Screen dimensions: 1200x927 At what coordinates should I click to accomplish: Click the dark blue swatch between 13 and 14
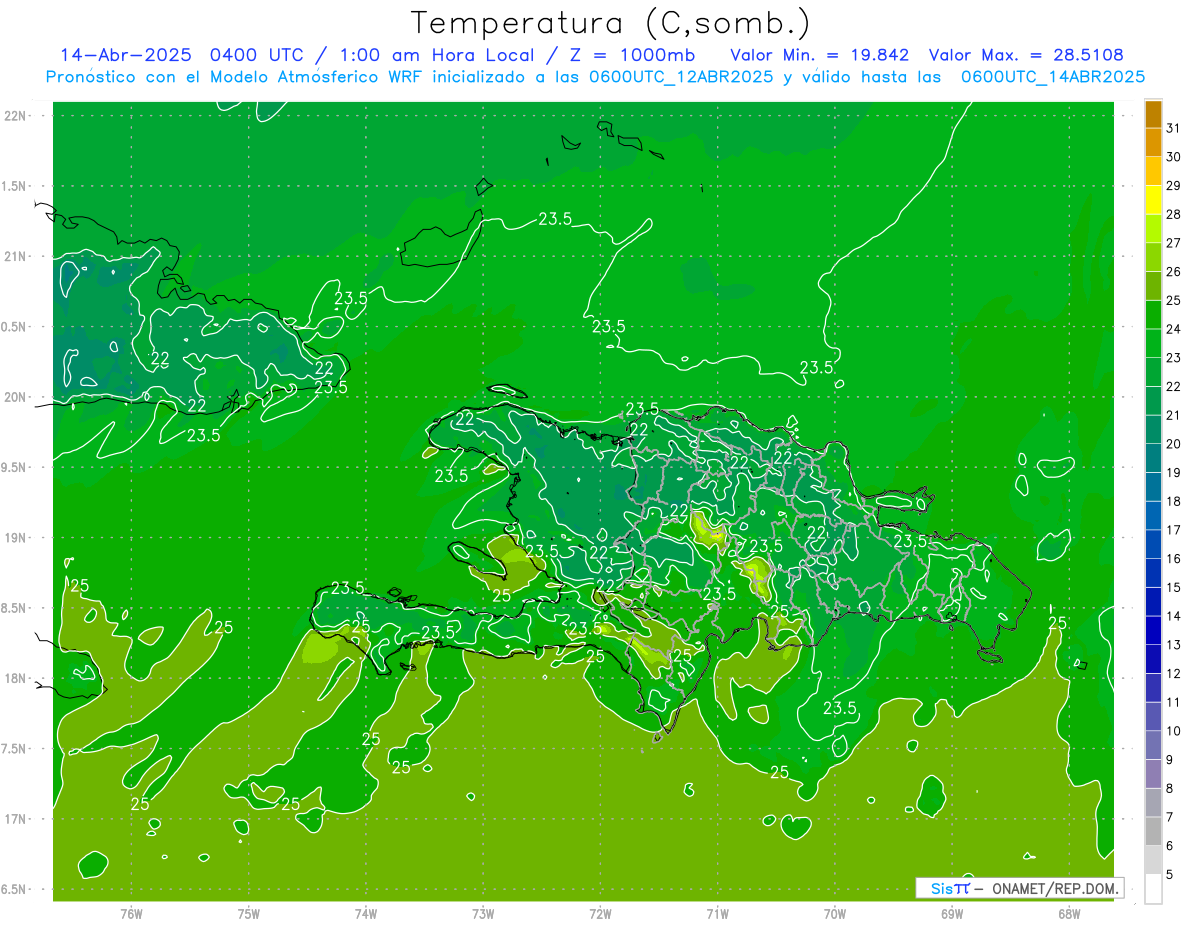1153,630
